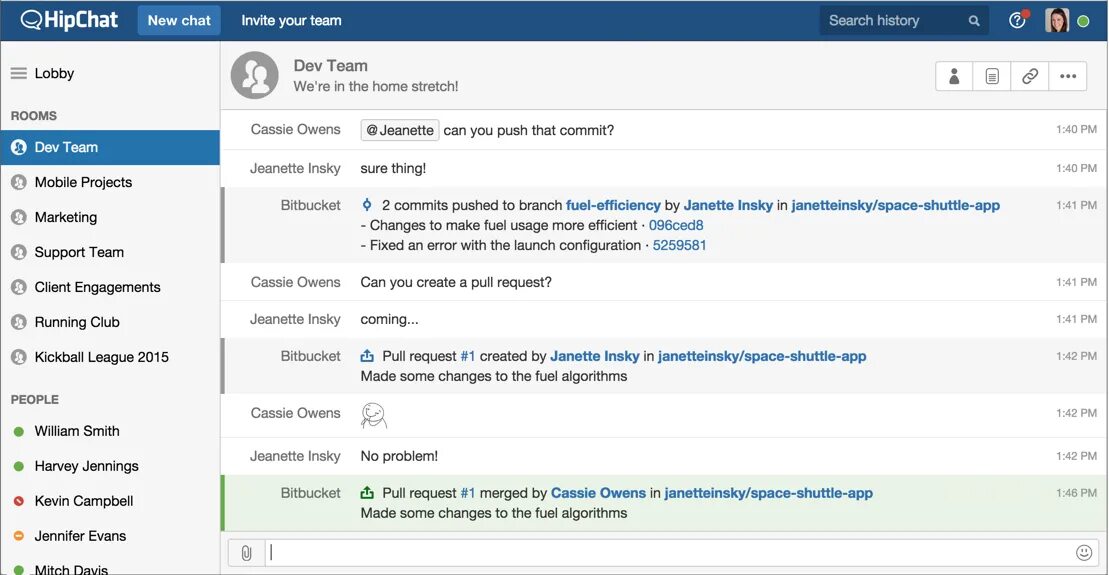Open the emoticon smiley picker
1109x575 pixels.
click(x=1084, y=552)
